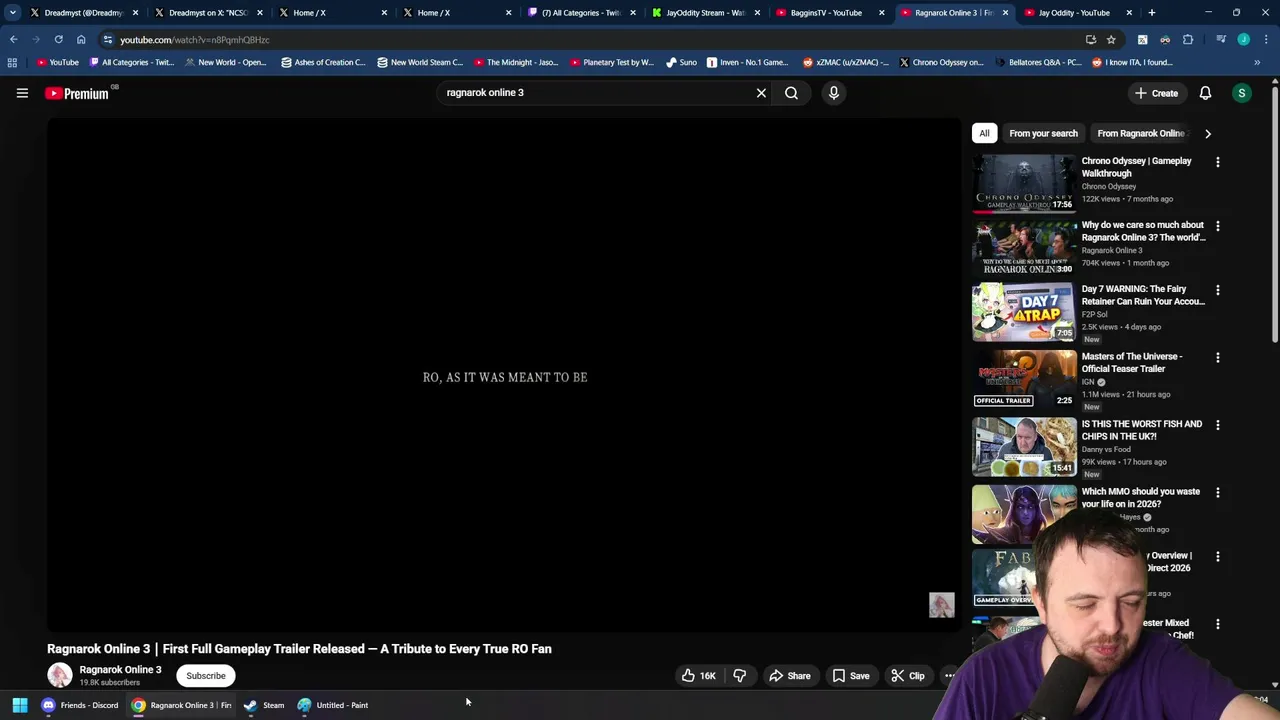Select the From your search chip
The width and height of the screenshot is (1280, 720).
1043,133
